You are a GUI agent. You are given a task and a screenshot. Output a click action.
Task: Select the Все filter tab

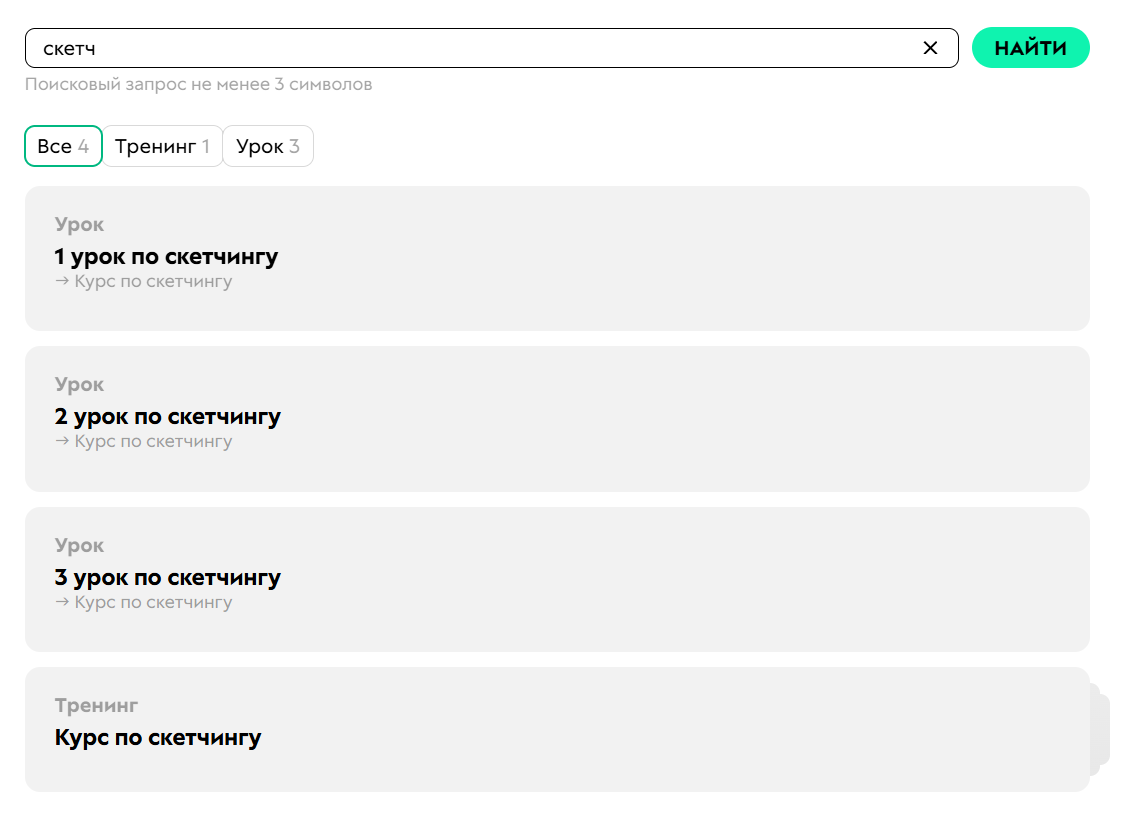click(x=63, y=147)
